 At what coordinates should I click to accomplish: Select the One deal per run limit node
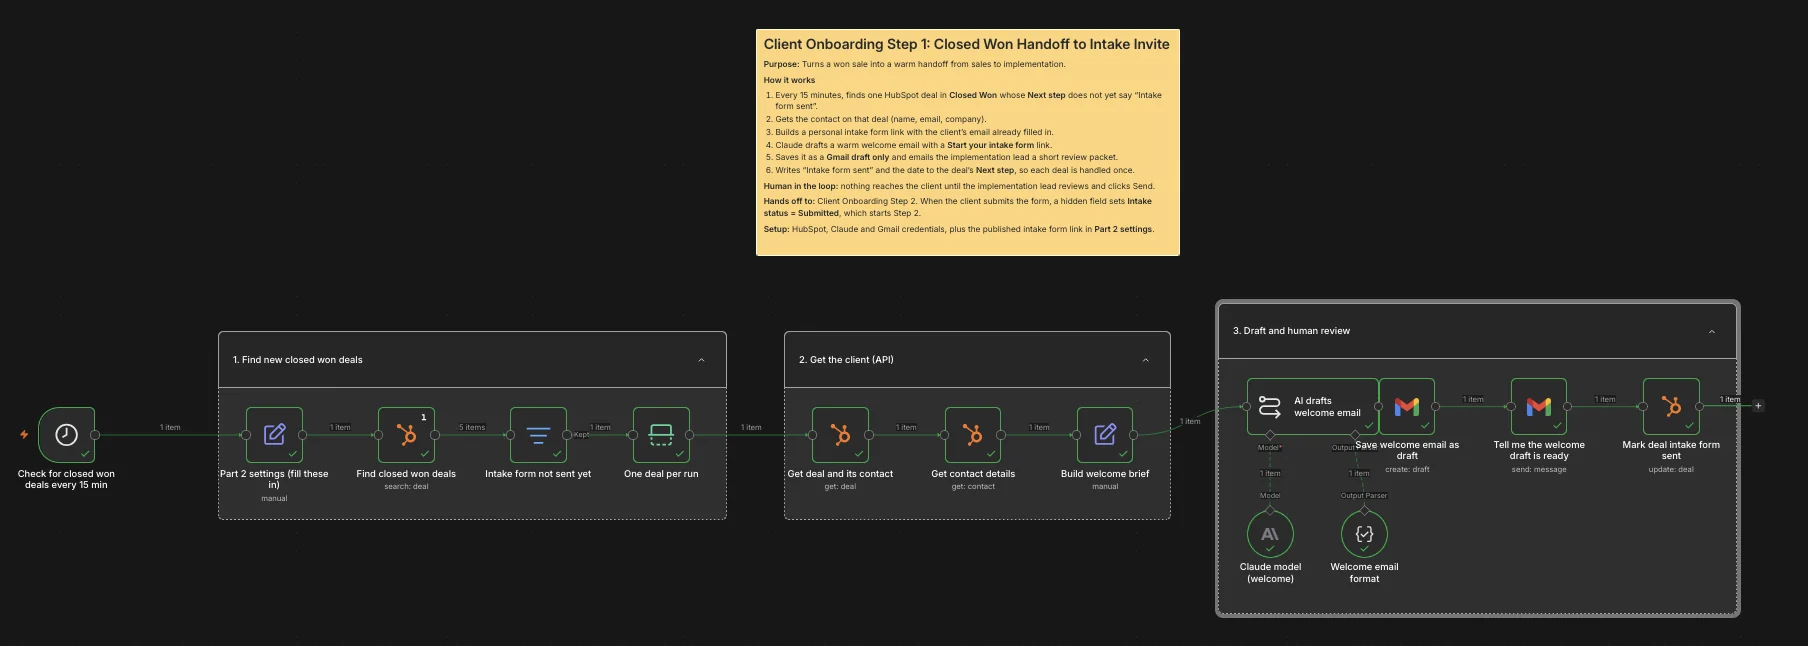(x=661, y=435)
